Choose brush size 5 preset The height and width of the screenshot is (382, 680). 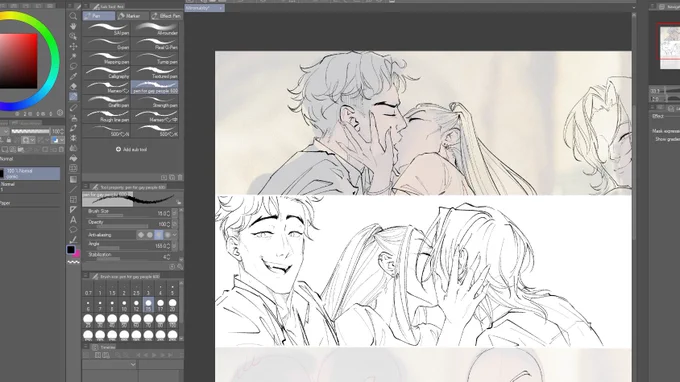(x=173, y=290)
